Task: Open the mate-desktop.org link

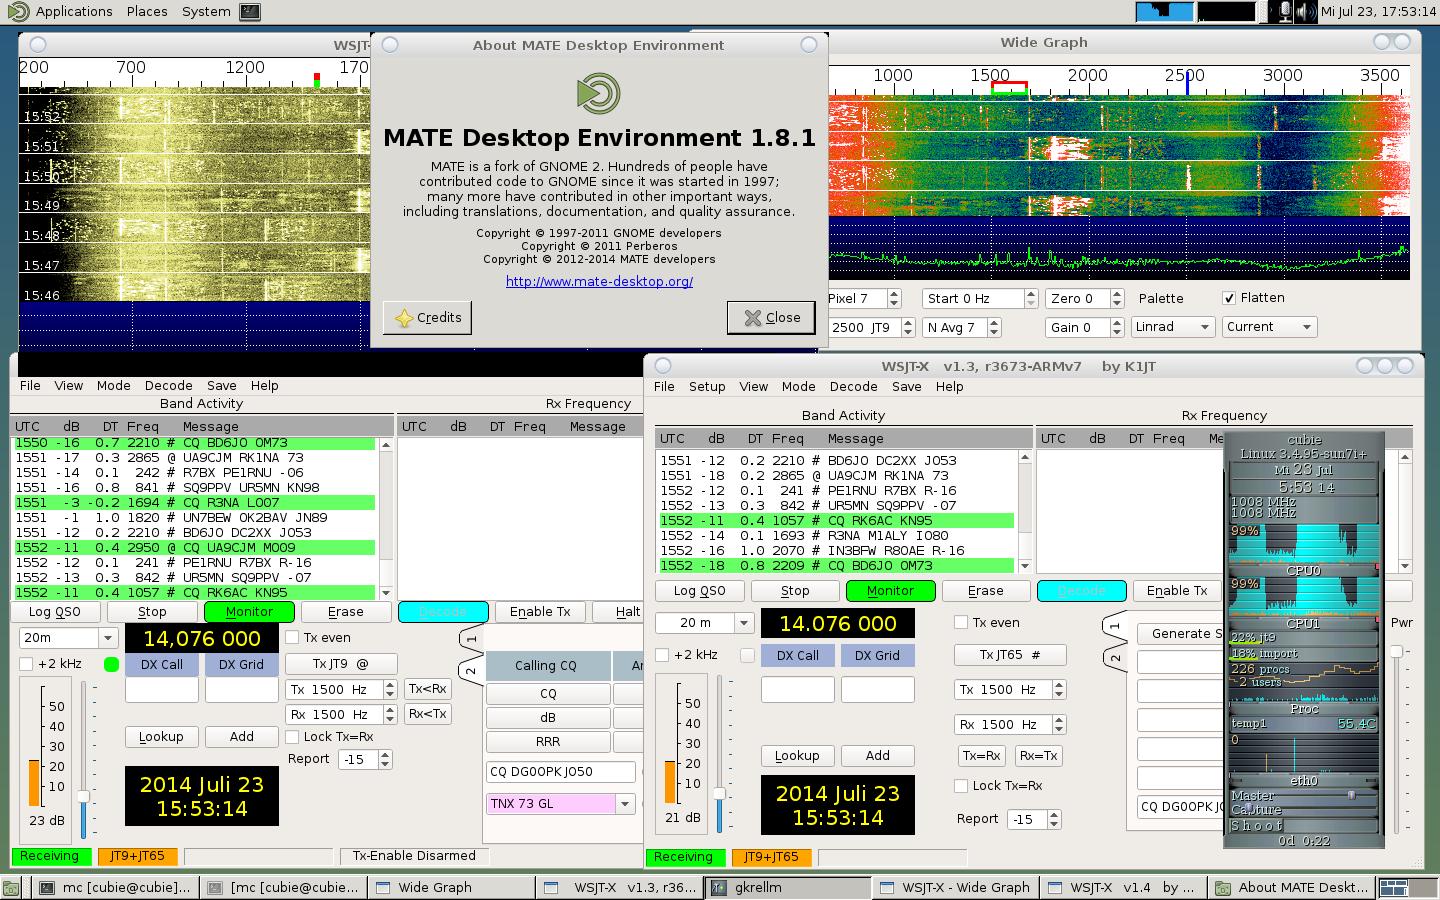Action: coord(599,281)
